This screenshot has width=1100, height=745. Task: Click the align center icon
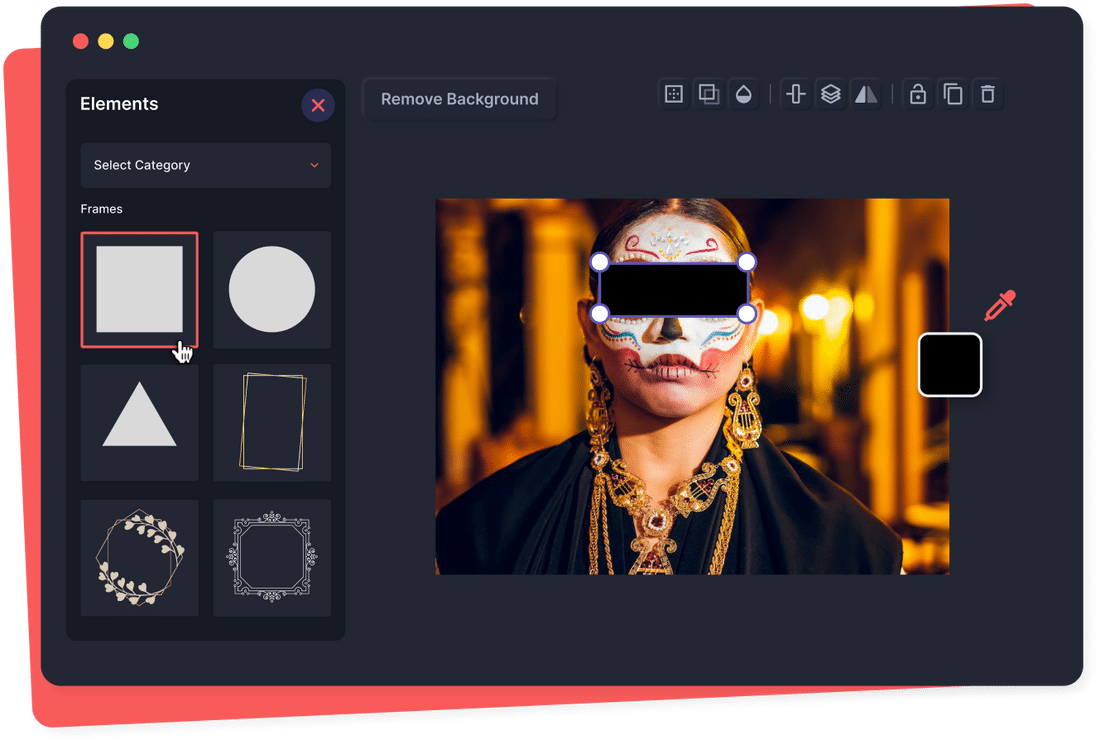click(x=795, y=93)
